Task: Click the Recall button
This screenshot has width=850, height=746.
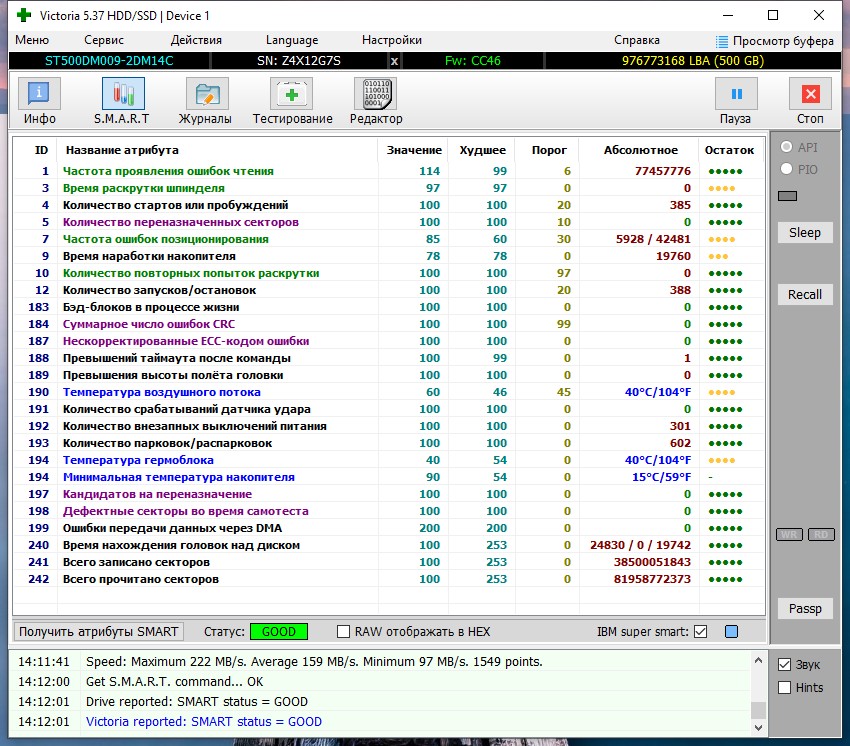Action: point(805,294)
